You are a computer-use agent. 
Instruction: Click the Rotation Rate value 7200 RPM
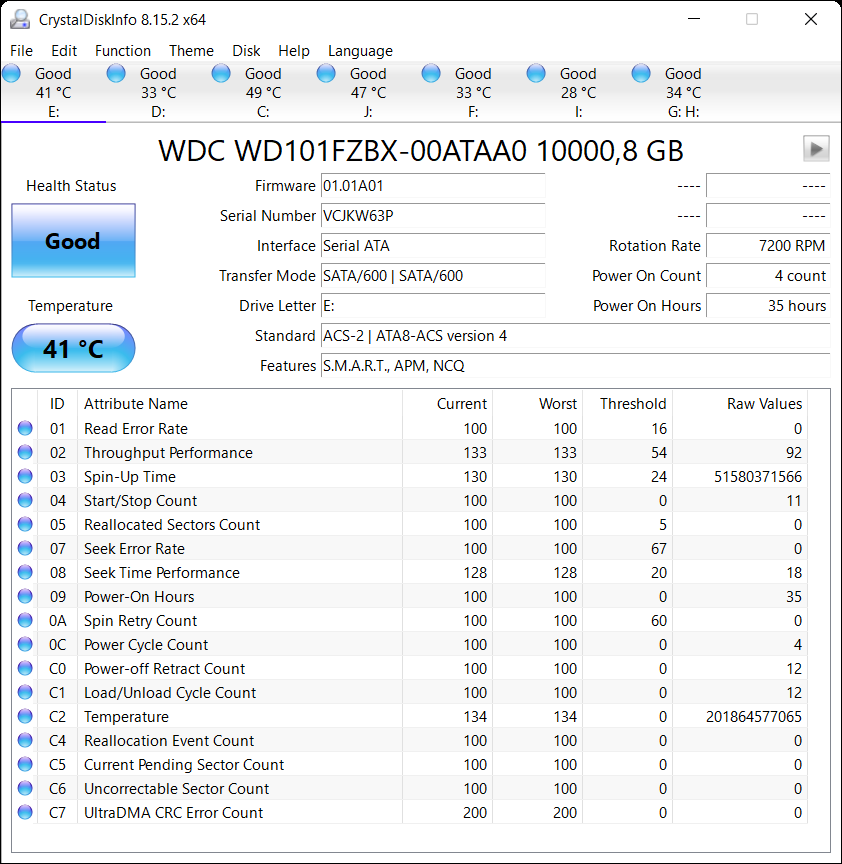768,246
